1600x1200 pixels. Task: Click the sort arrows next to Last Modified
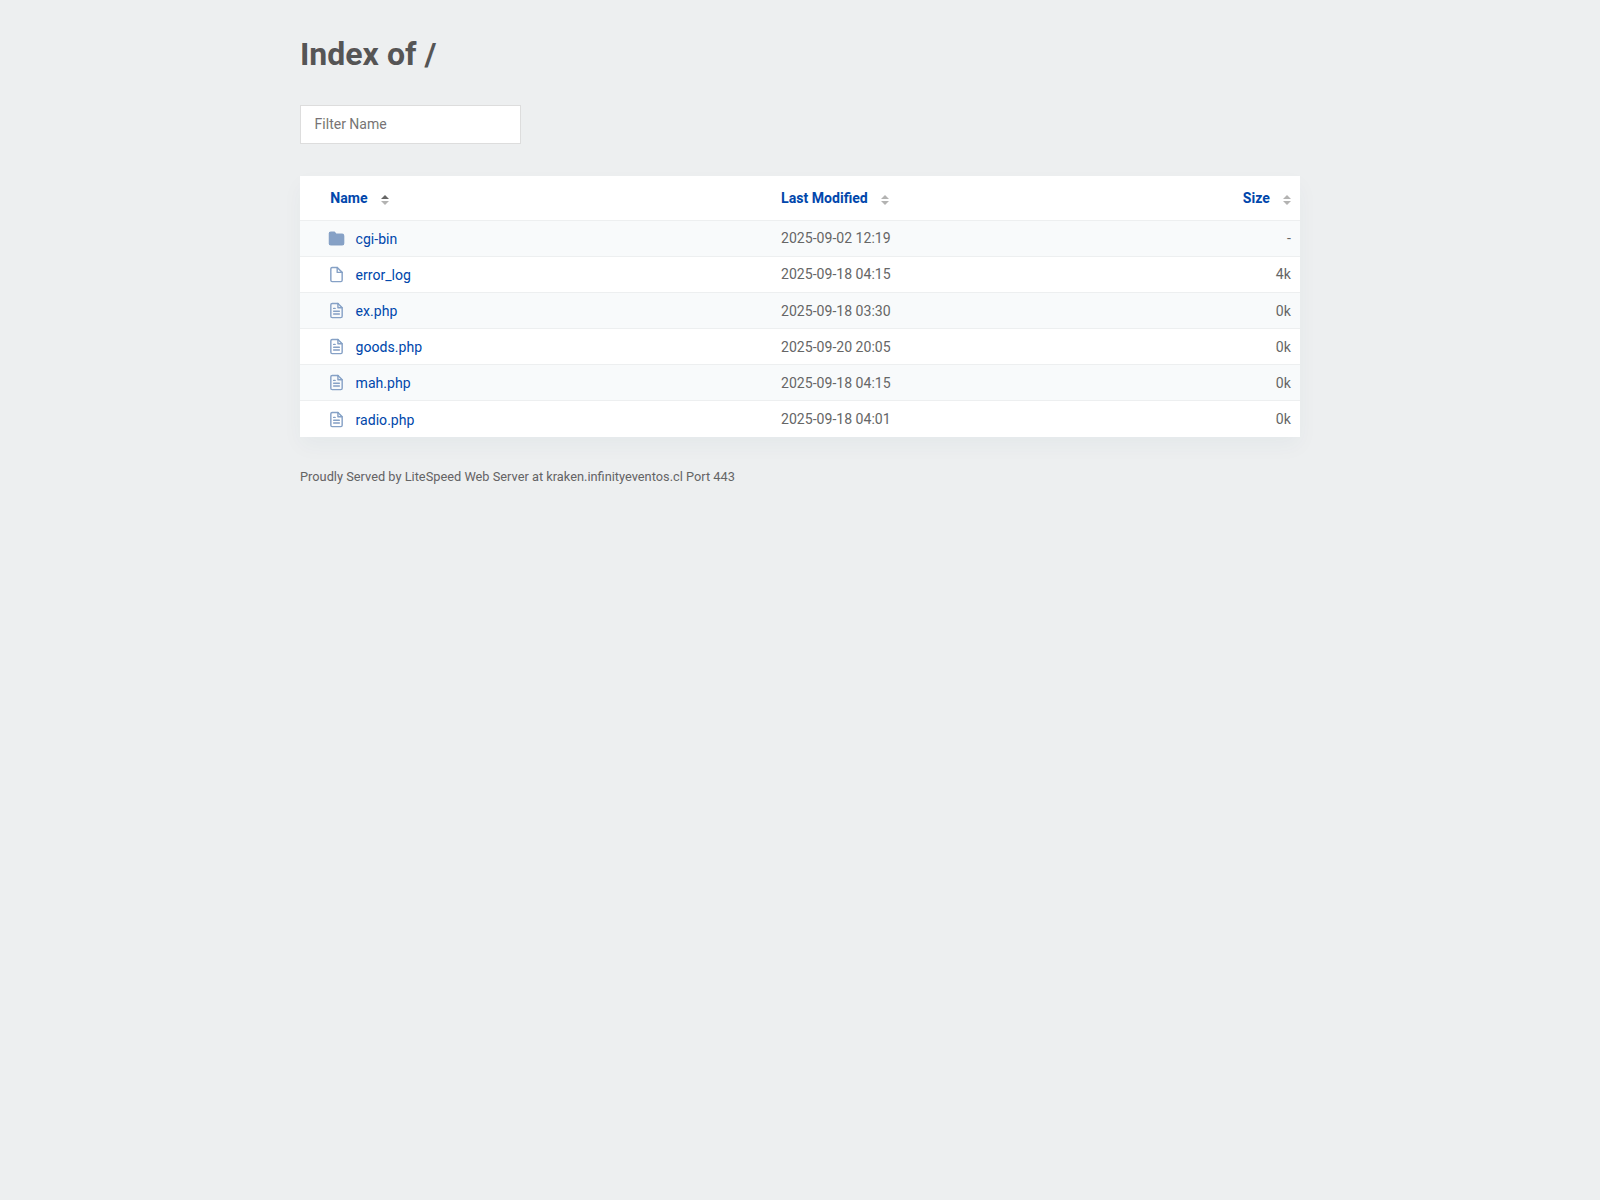point(884,198)
